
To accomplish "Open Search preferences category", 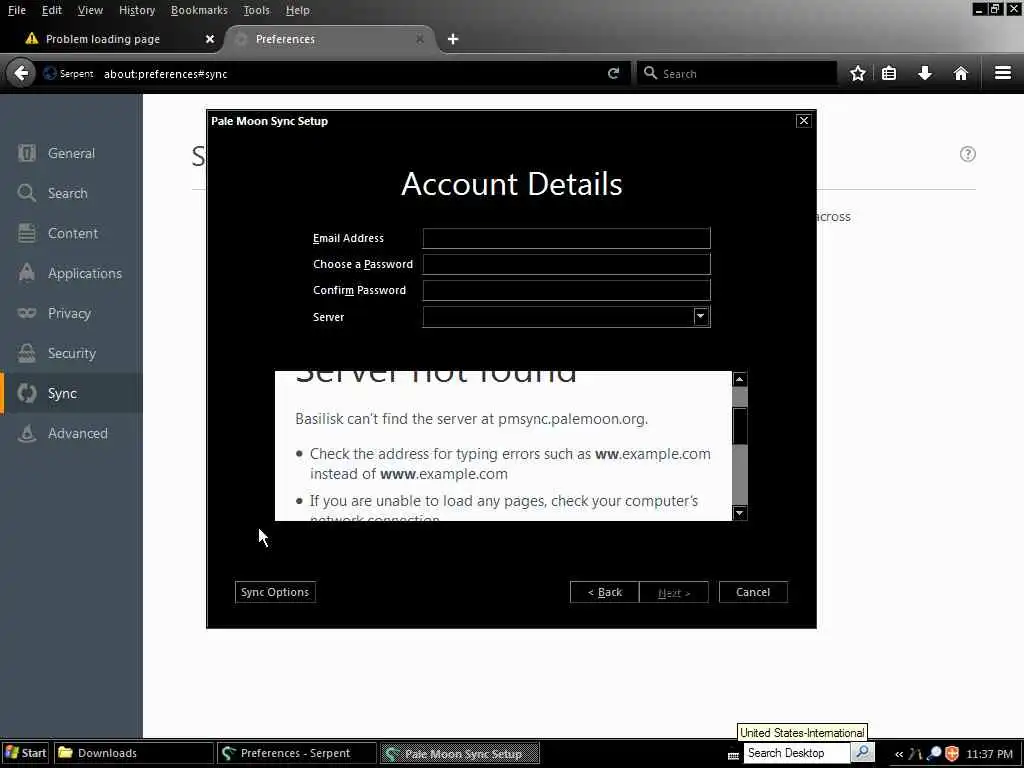I will click(x=71, y=193).
